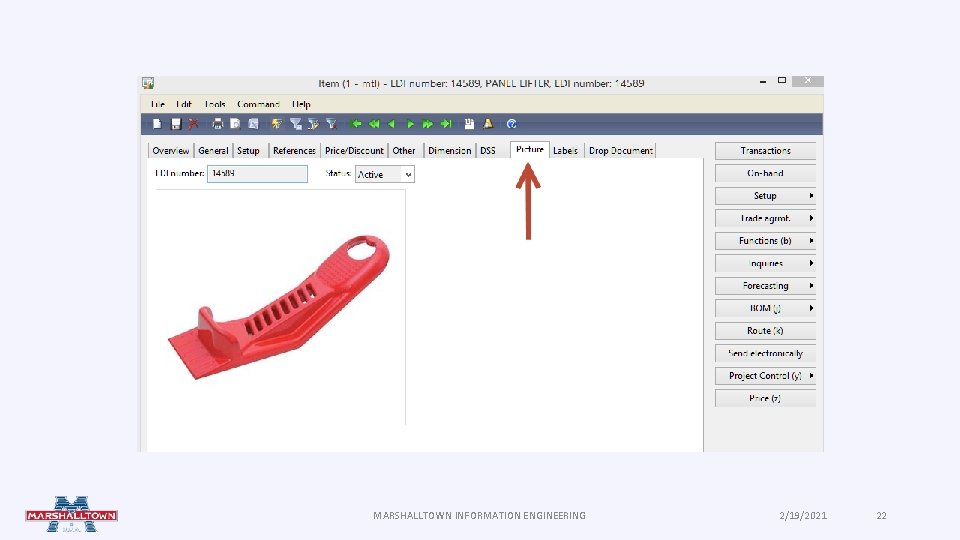Screen dimensions: 960x540
Task: Click the Price (z) button
Action: point(765,399)
